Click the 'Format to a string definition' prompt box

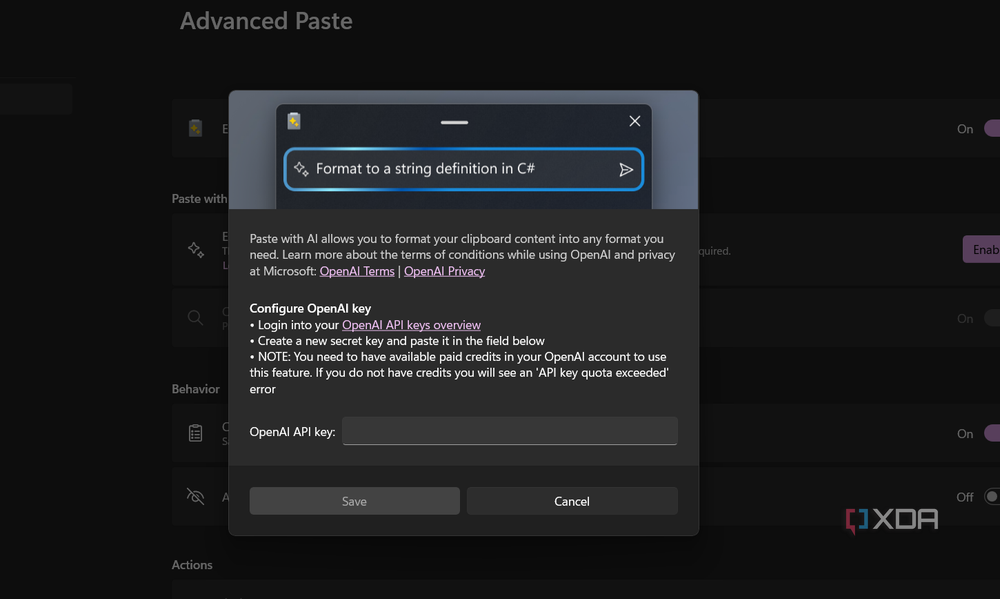point(464,169)
